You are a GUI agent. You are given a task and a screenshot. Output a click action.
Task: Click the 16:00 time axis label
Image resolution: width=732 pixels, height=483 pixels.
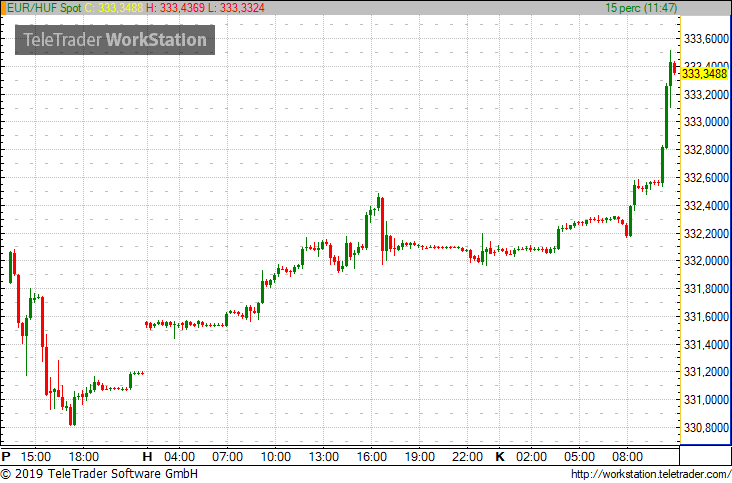pyautogui.click(x=372, y=456)
